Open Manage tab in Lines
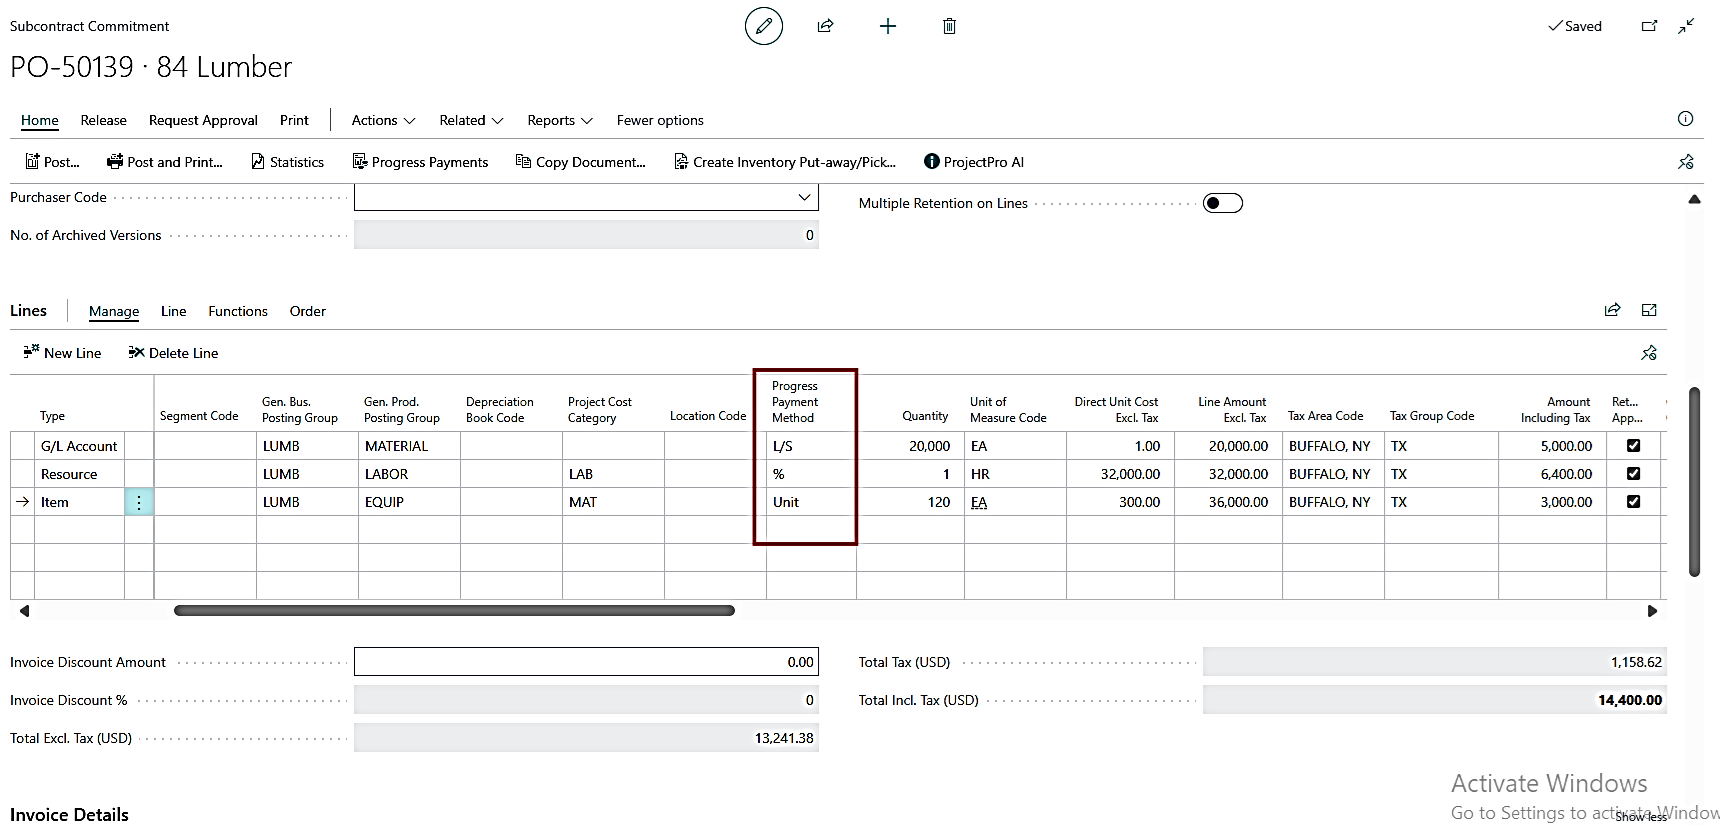Image resolution: width=1720 pixels, height=825 pixels. click(114, 311)
